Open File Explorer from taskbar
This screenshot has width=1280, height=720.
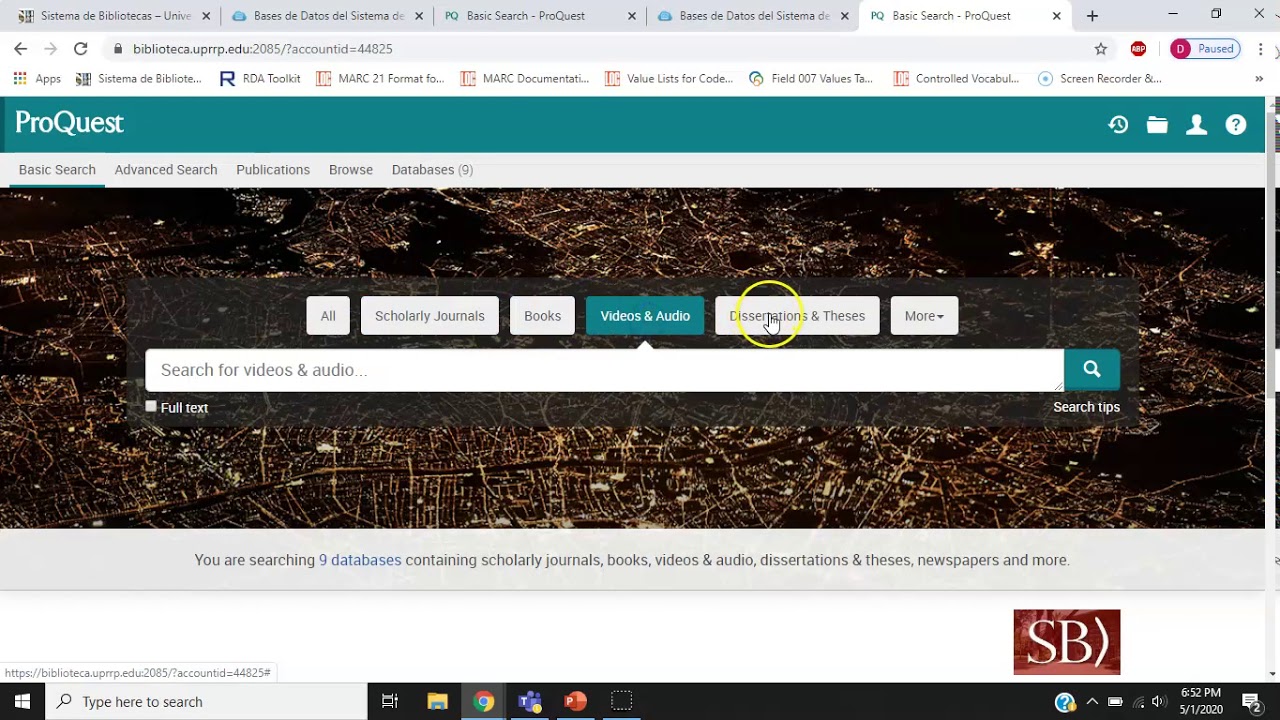(x=437, y=701)
